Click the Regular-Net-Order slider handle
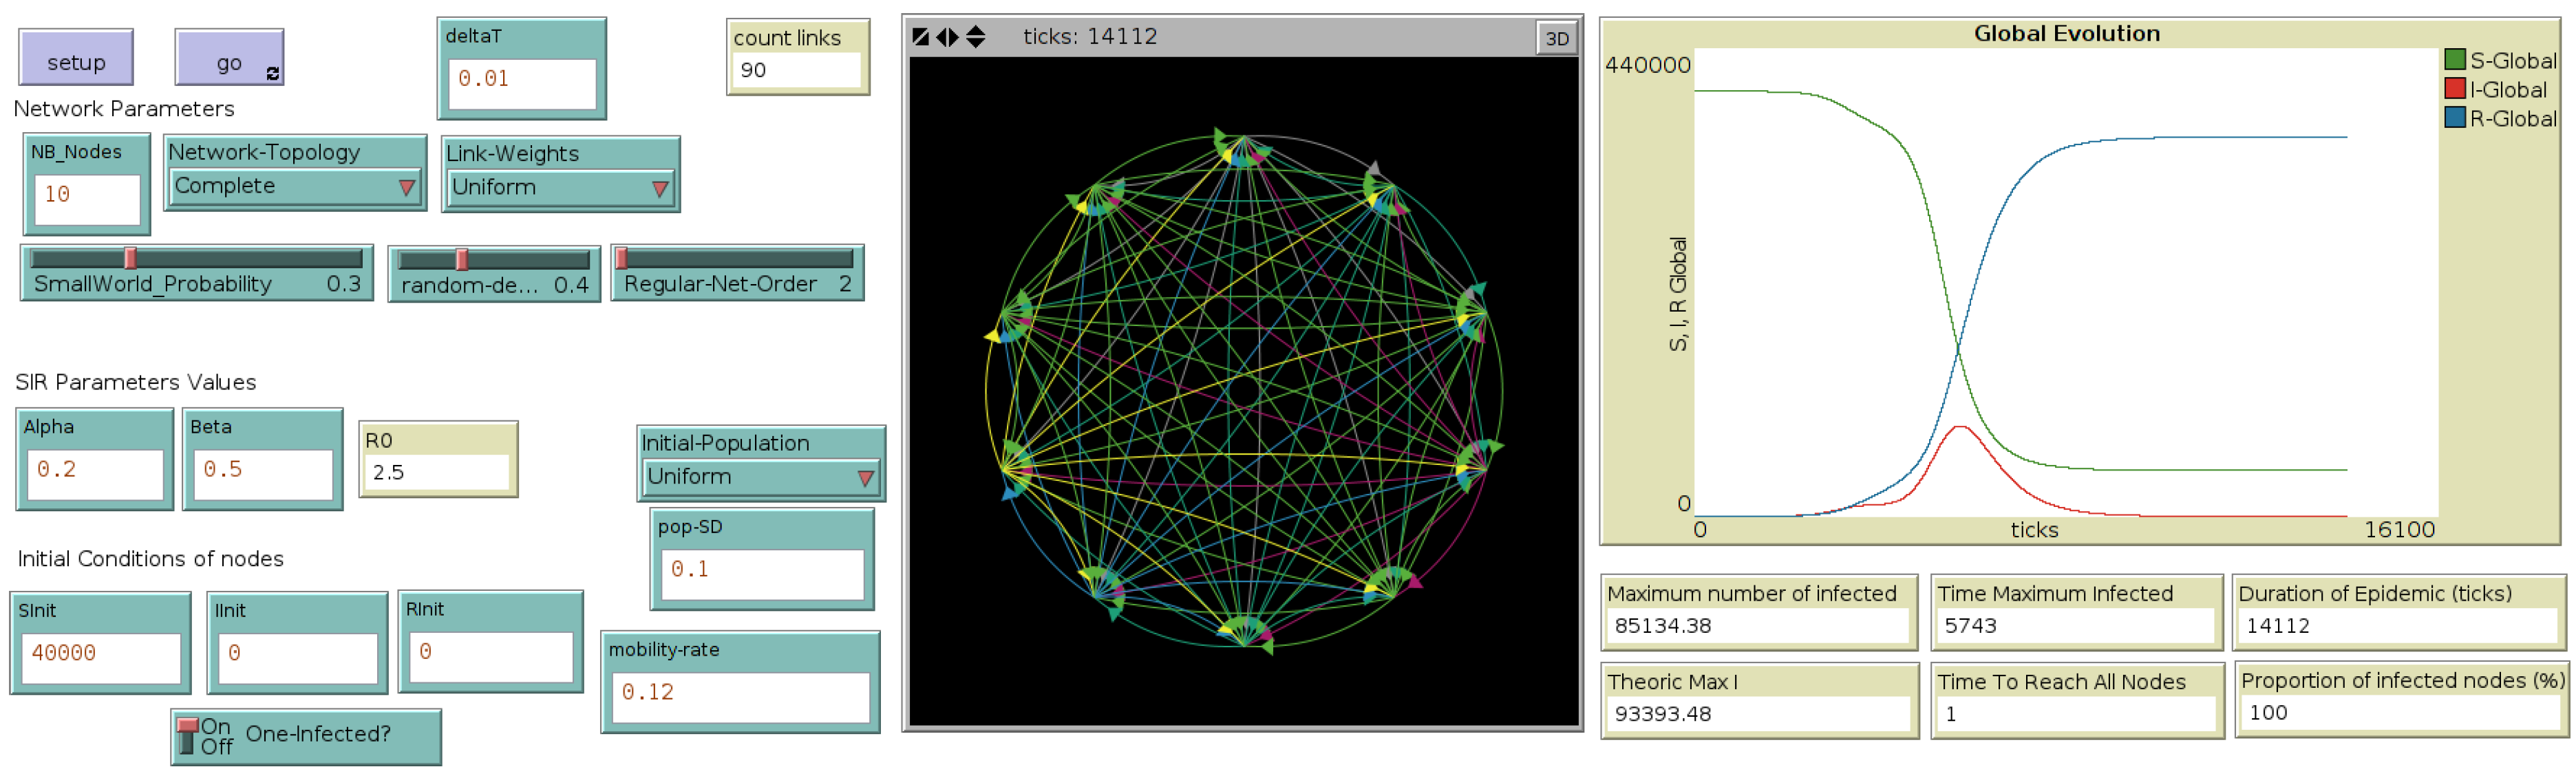This screenshot has height=778, width=2576. click(x=621, y=259)
